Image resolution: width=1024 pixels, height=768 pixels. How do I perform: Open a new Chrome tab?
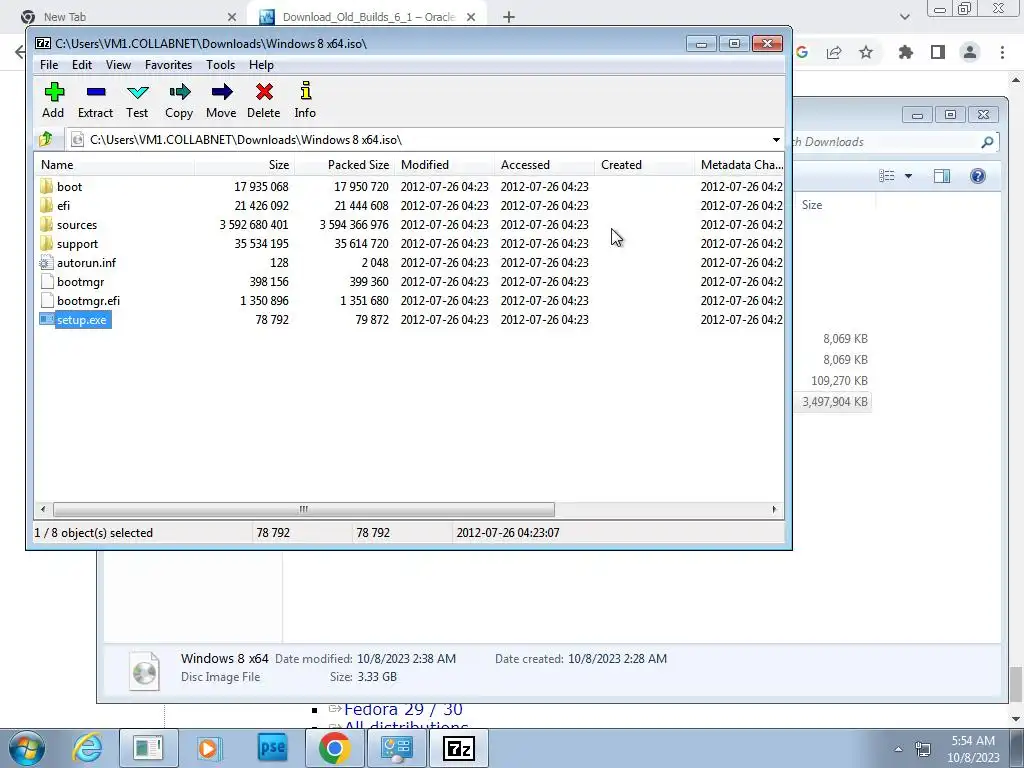coord(509,17)
